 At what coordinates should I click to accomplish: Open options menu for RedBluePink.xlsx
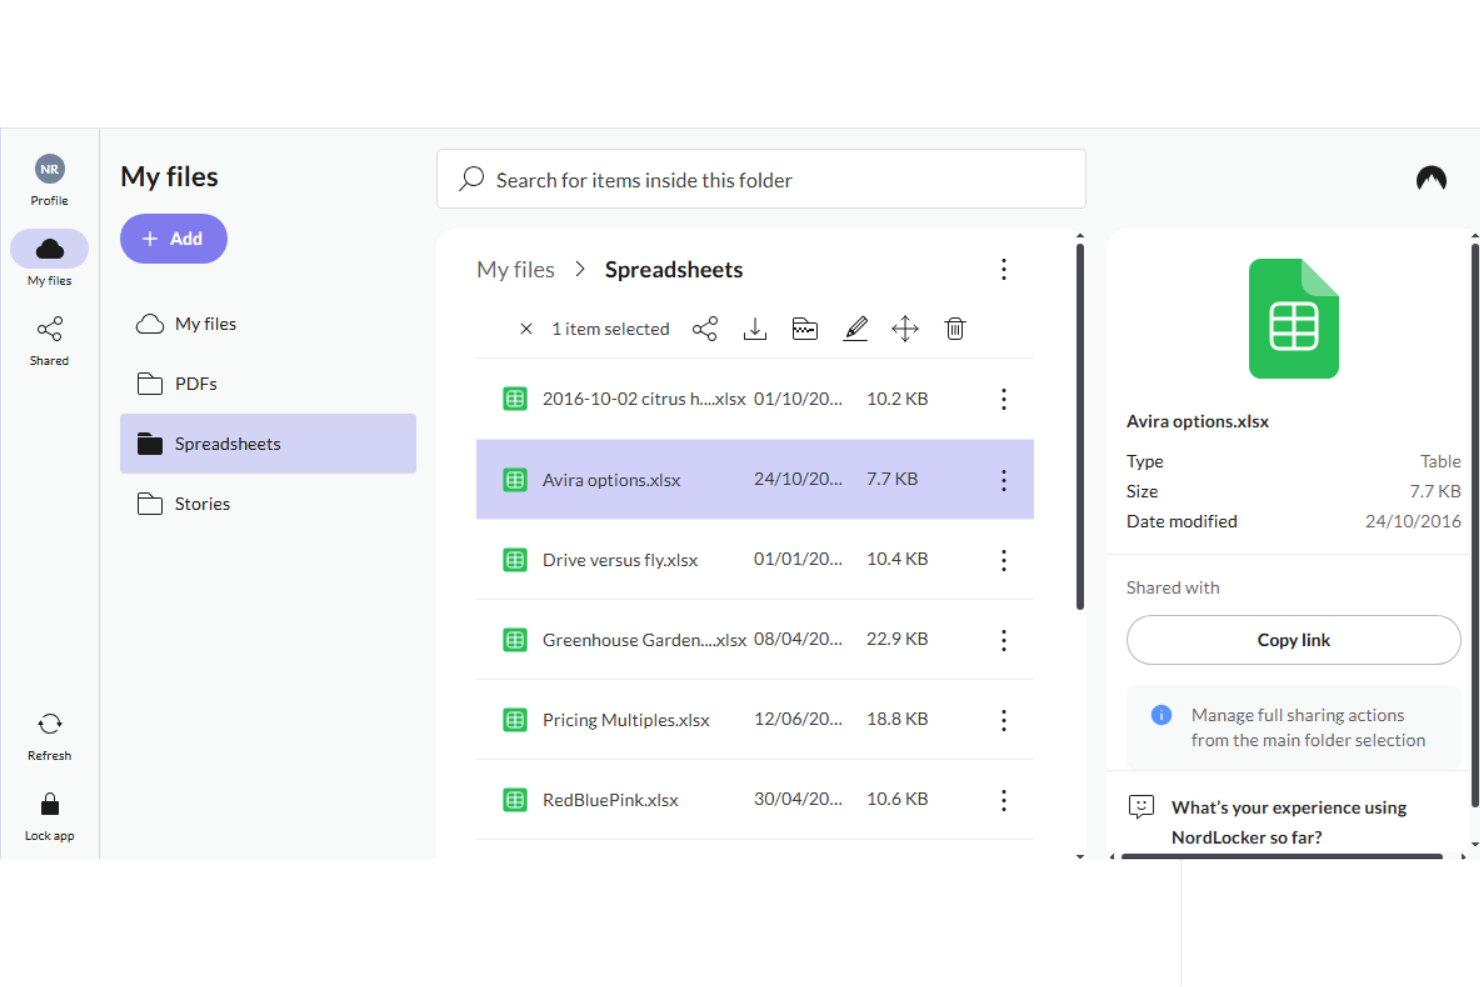point(1003,800)
